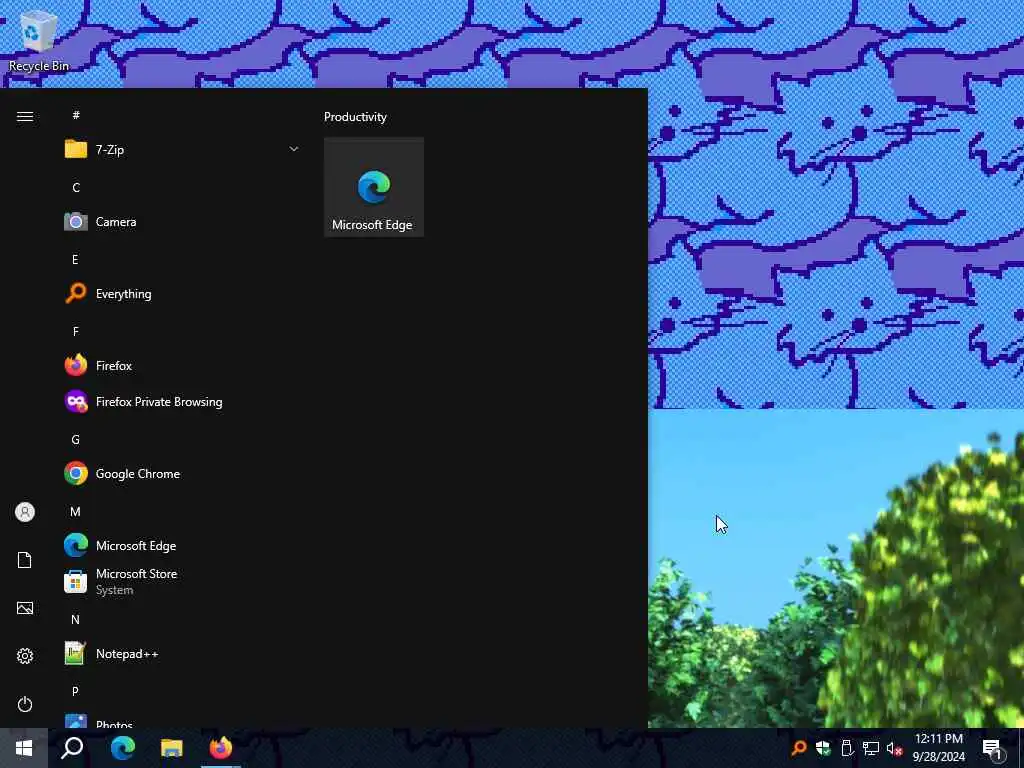Jump to letter # index header
The image size is (1024, 768).
[76, 115]
